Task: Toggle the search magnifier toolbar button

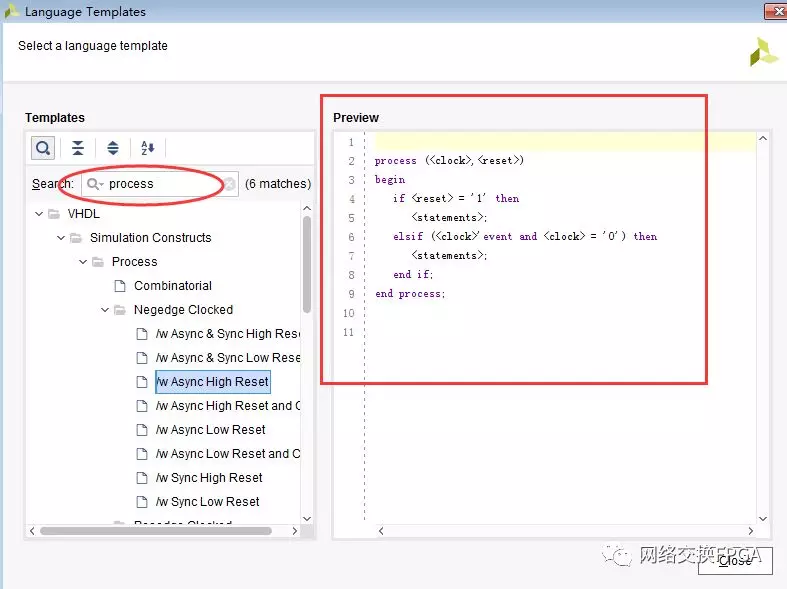Action: click(x=43, y=148)
